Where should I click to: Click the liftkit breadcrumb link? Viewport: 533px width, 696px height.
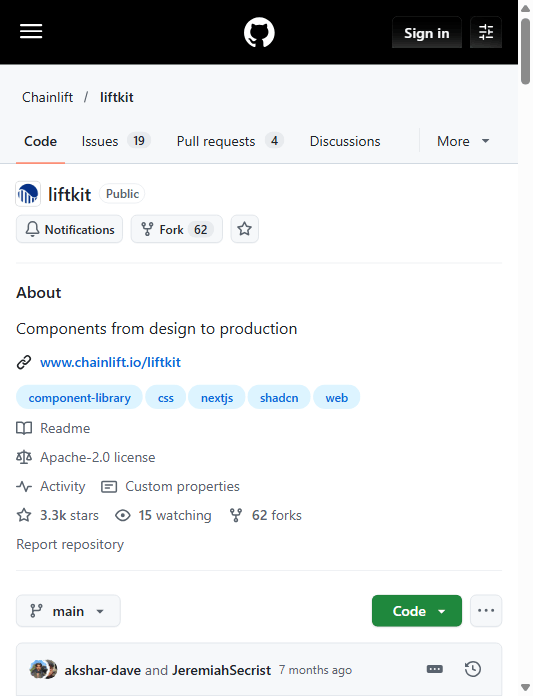point(116,97)
